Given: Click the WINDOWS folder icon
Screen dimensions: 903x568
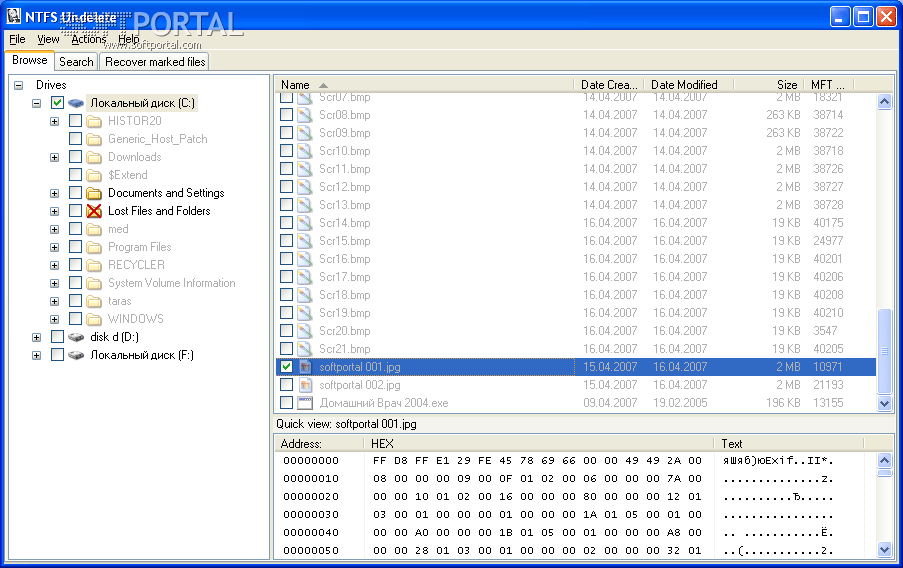Looking at the screenshot, I should 94,319.
